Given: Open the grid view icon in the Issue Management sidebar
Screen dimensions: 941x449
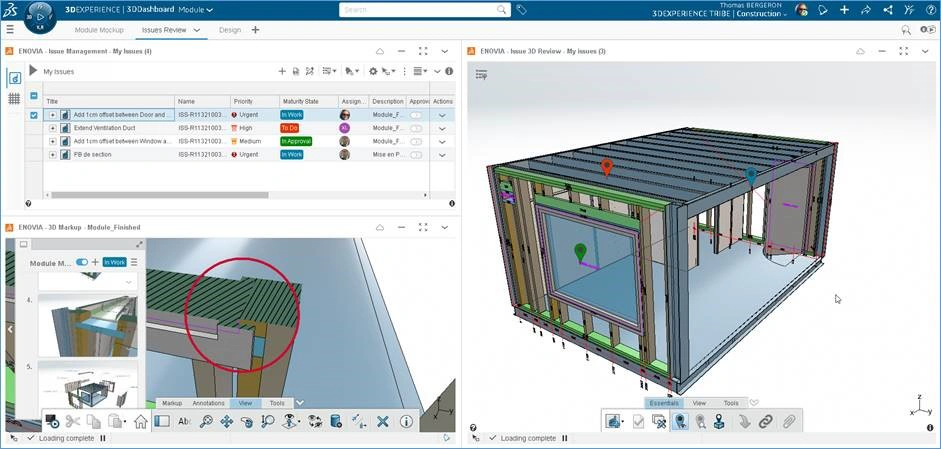Looking at the screenshot, I should pyautogui.click(x=14, y=99).
